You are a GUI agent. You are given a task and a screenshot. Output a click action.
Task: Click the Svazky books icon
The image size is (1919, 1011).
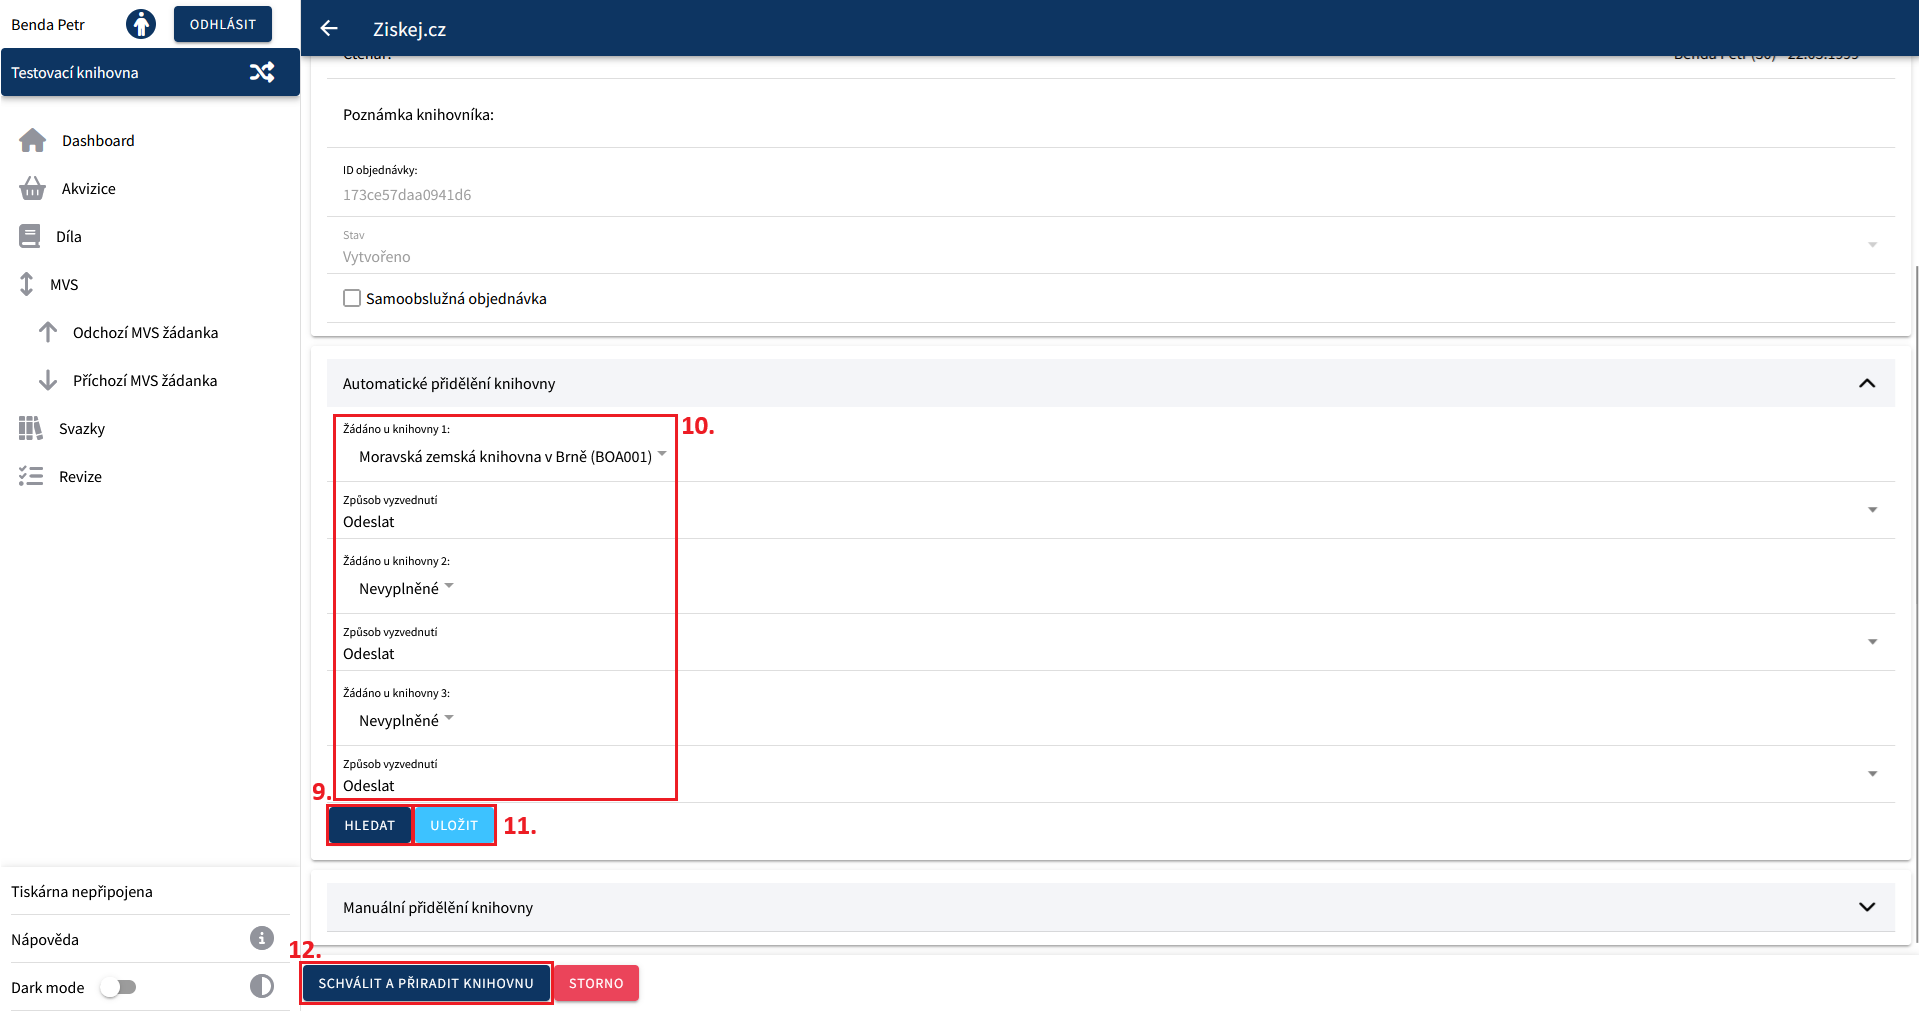coord(30,429)
